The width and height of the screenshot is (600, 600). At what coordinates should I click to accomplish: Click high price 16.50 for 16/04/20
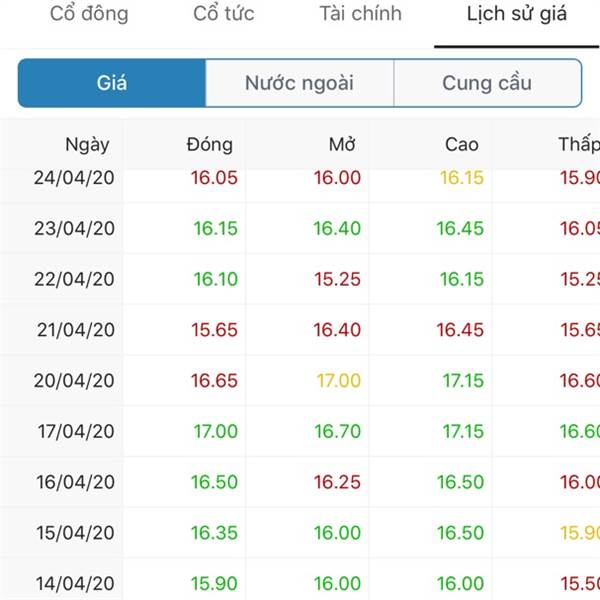point(460,482)
